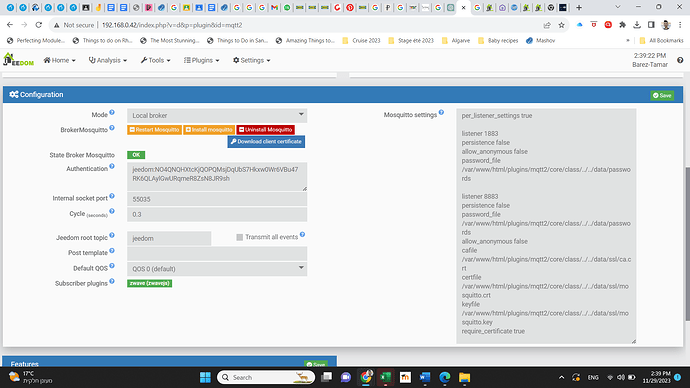Expand the Default QOS dropdown
The image size is (690, 388).
click(217, 269)
